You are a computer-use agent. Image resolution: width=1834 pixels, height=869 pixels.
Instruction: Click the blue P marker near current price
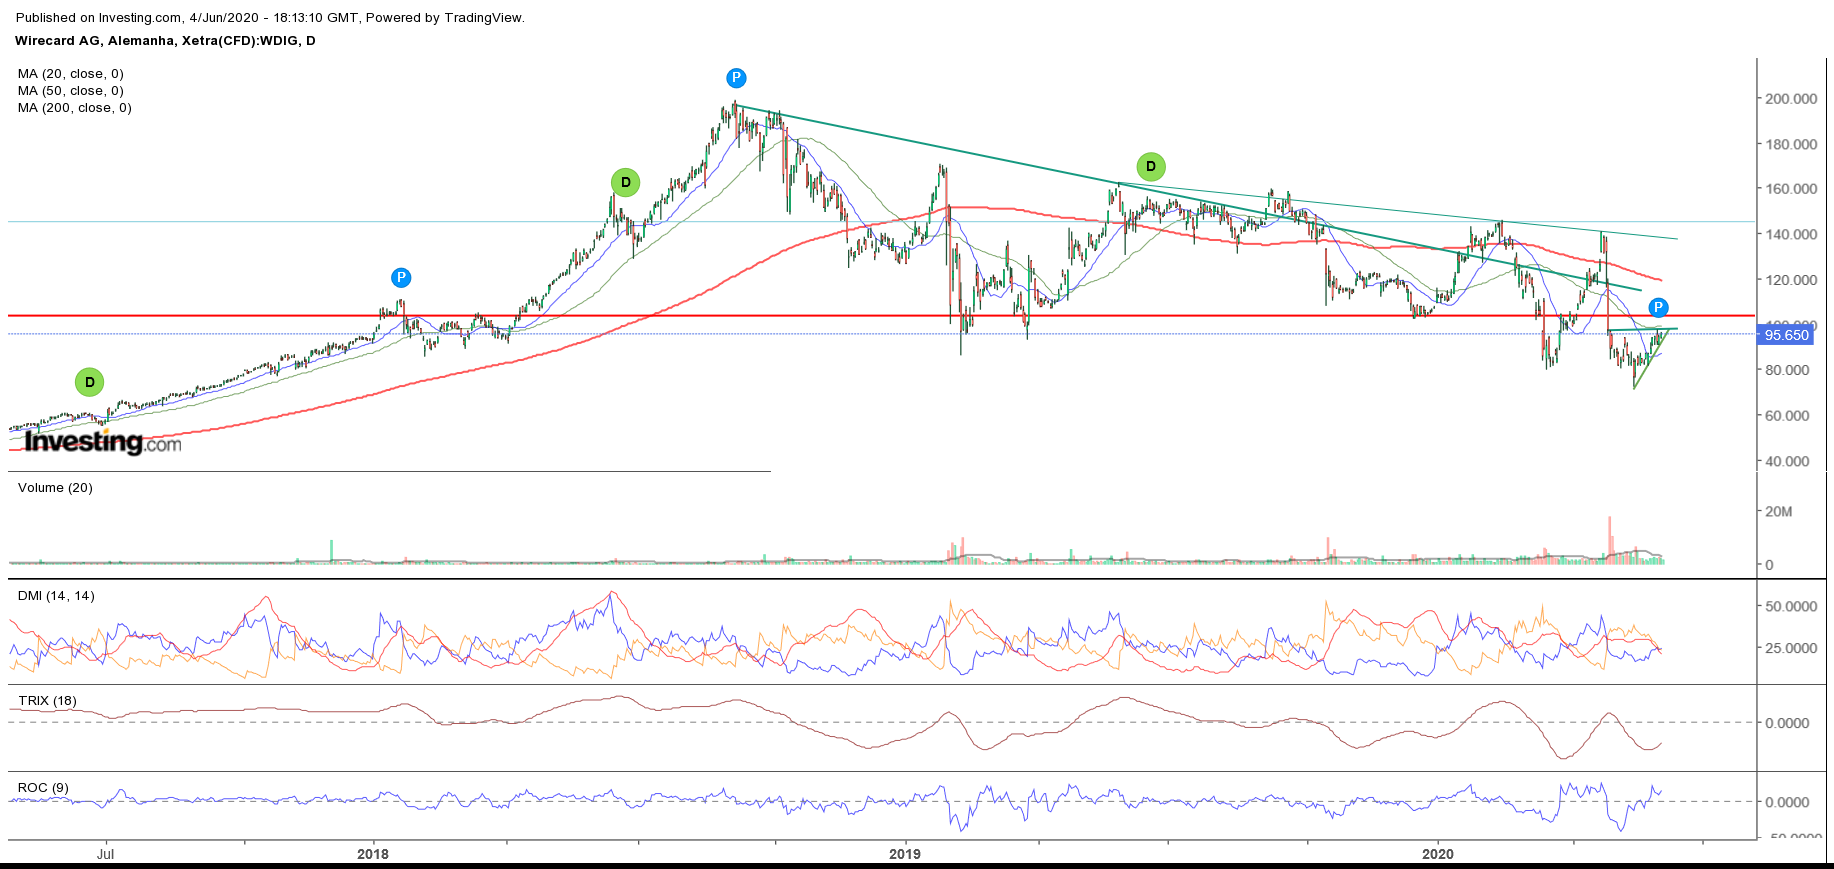[x=1659, y=308]
